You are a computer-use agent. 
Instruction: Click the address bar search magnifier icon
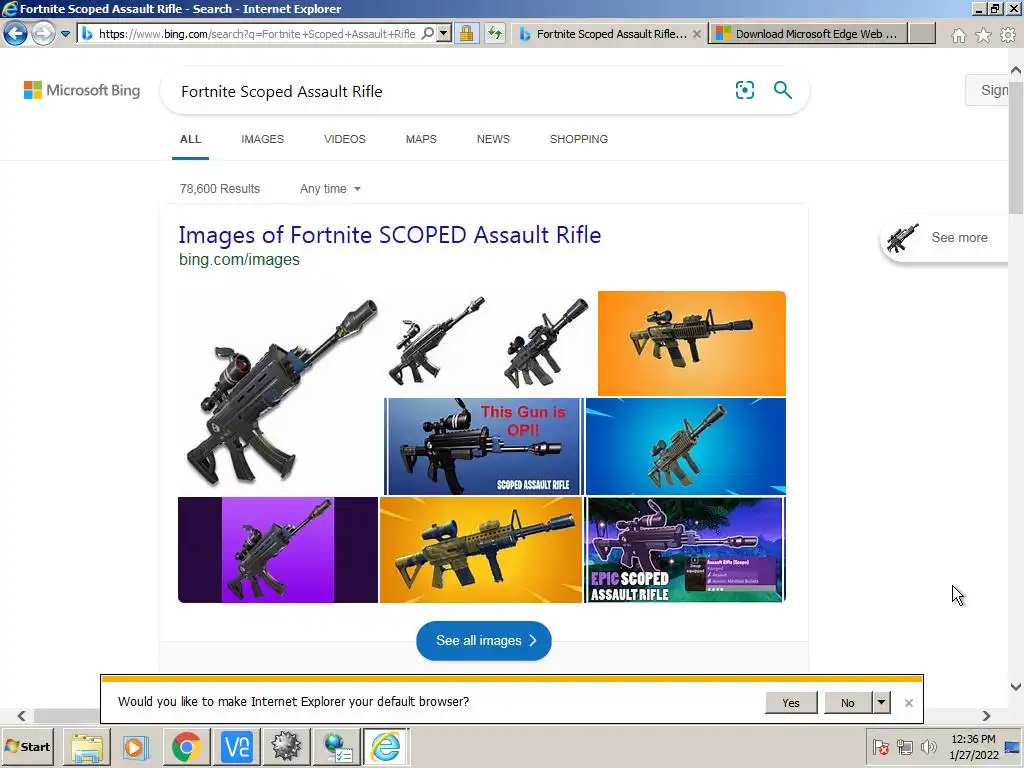(428, 33)
